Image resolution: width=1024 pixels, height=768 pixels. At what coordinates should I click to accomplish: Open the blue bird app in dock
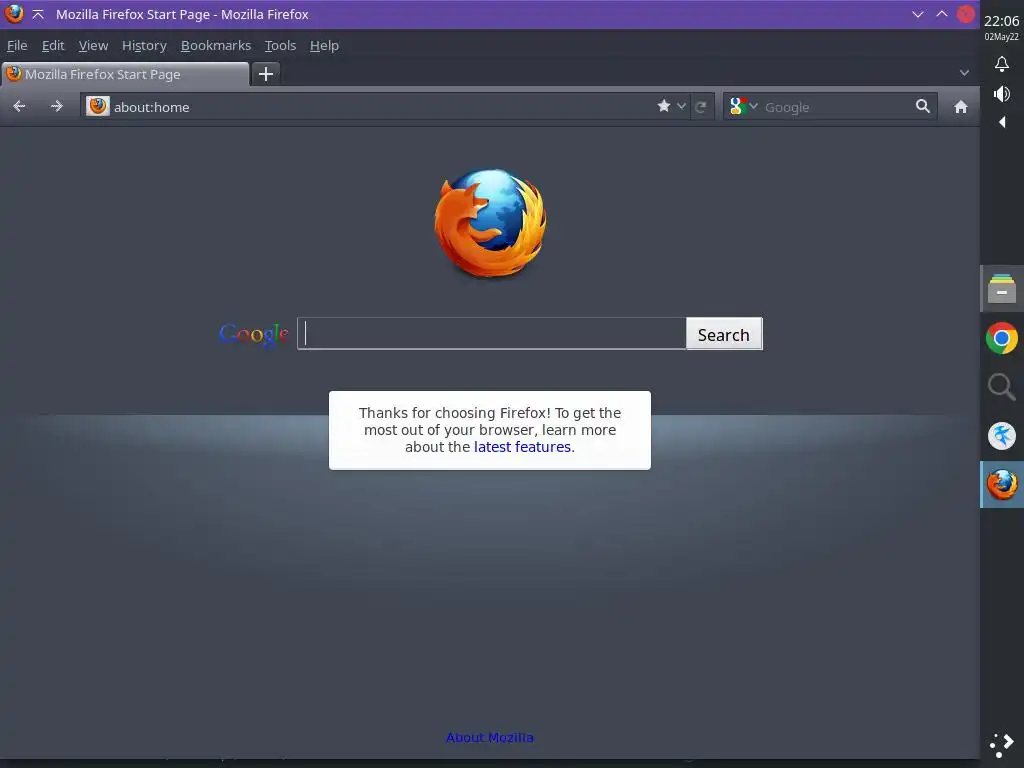(1001, 436)
